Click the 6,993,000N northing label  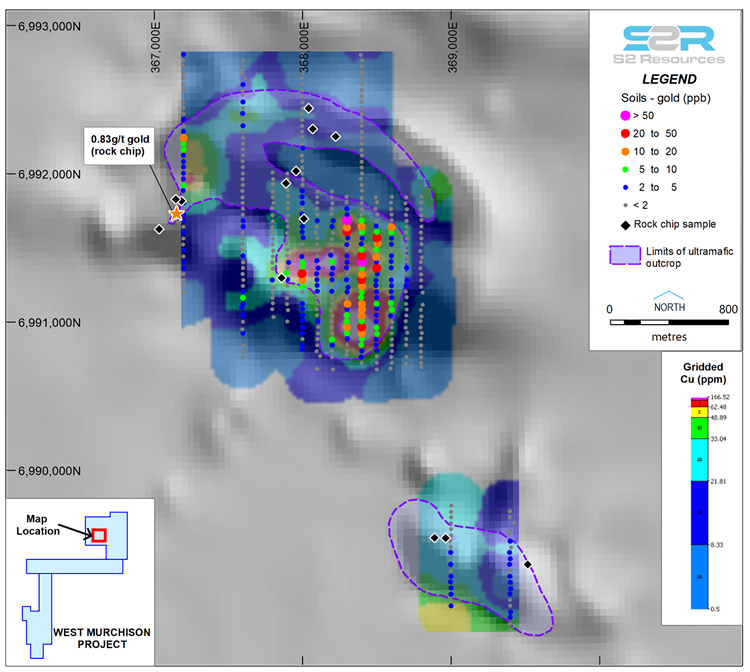49,26
